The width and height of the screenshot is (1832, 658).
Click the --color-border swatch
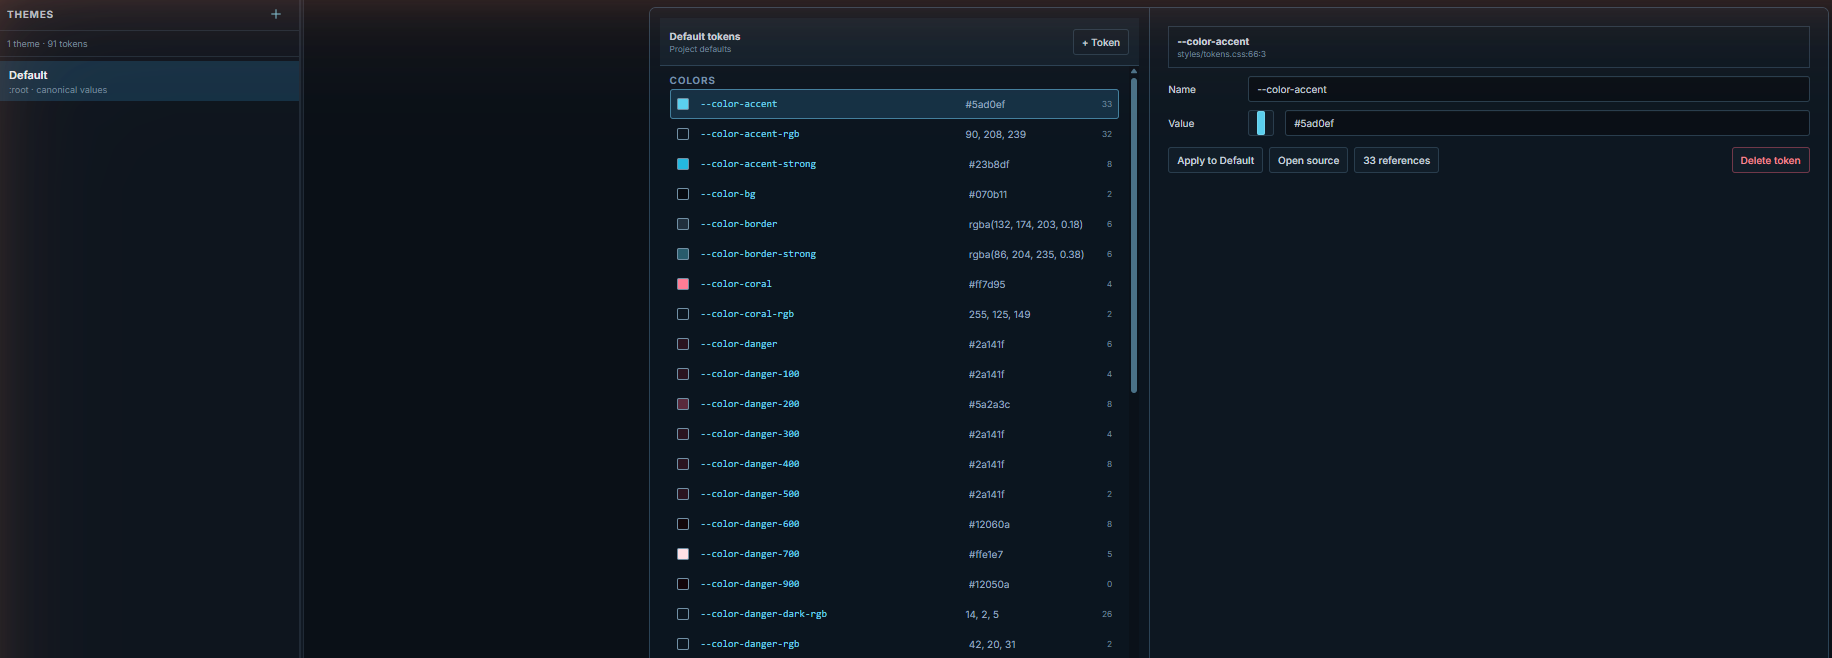tap(683, 224)
